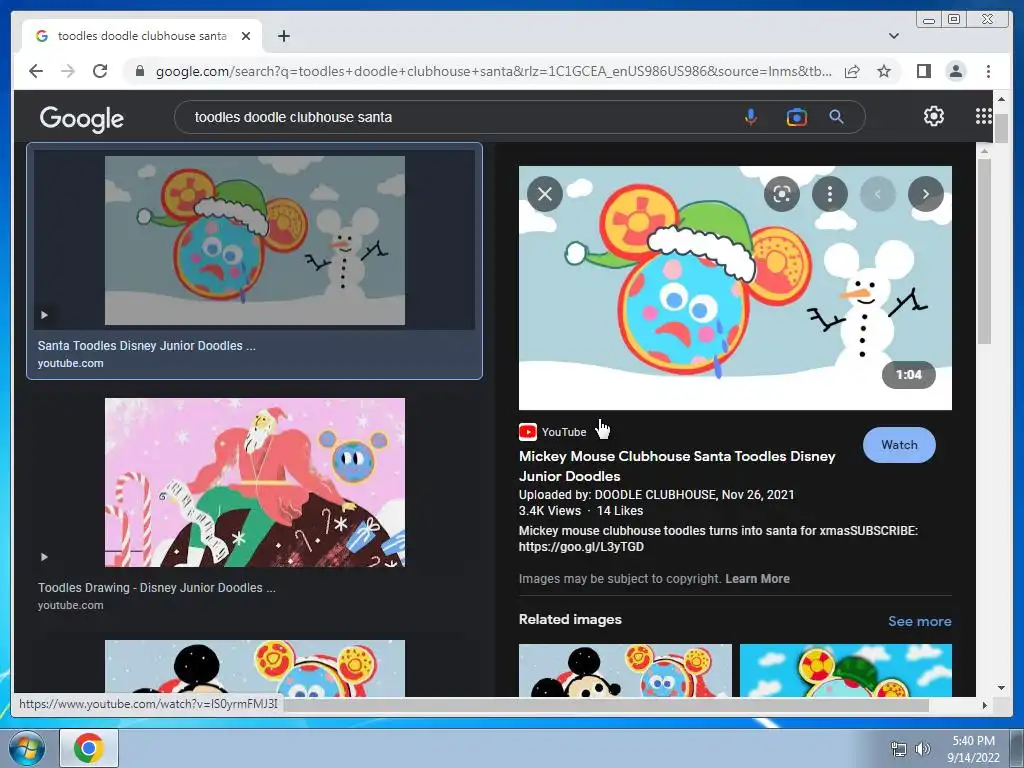Click Uploaded by DOODLE CLUBHOUSE text
The image size is (1024, 768).
coord(656,494)
